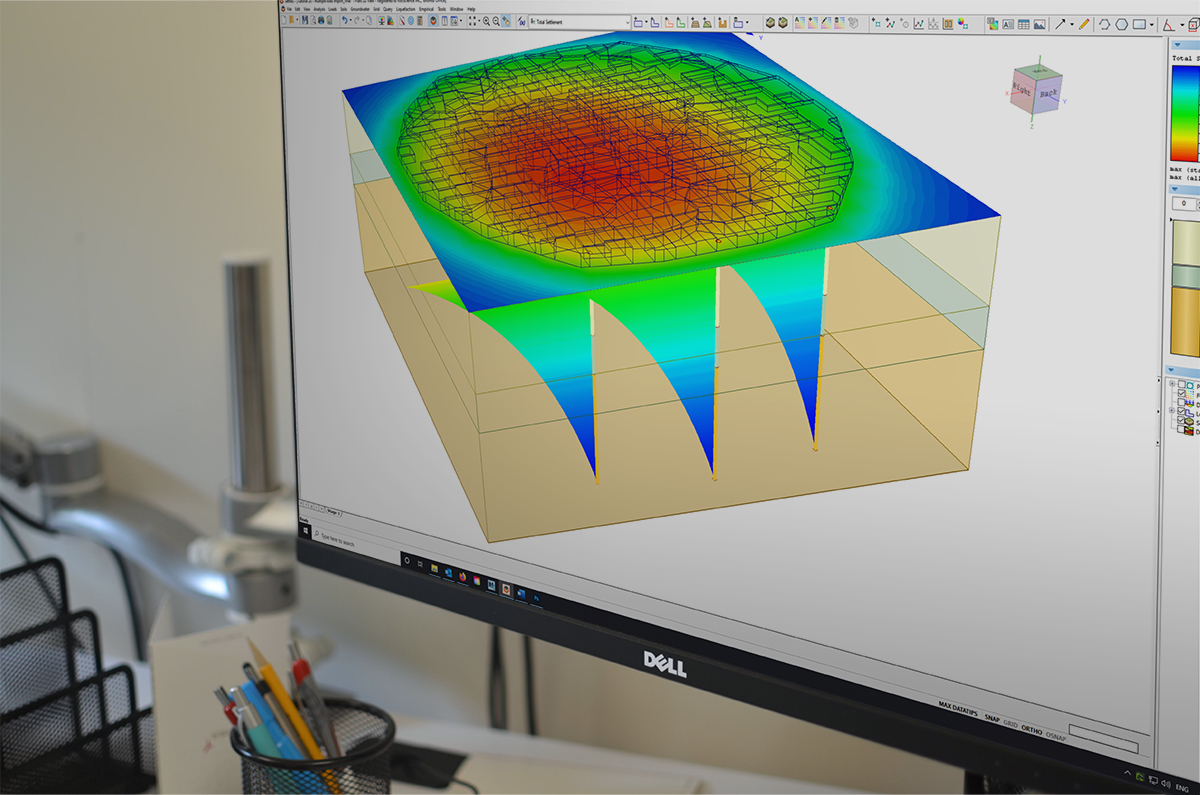Viewport: 1200px width, 795px height.
Task: Click the text box 'A' annotation icon
Action: [x=1007, y=23]
